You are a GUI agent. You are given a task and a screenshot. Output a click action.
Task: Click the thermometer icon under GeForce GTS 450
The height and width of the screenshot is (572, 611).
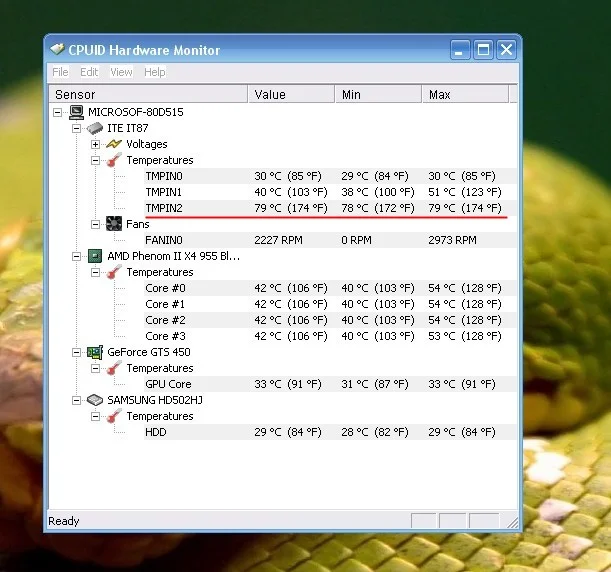coord(114,368)
